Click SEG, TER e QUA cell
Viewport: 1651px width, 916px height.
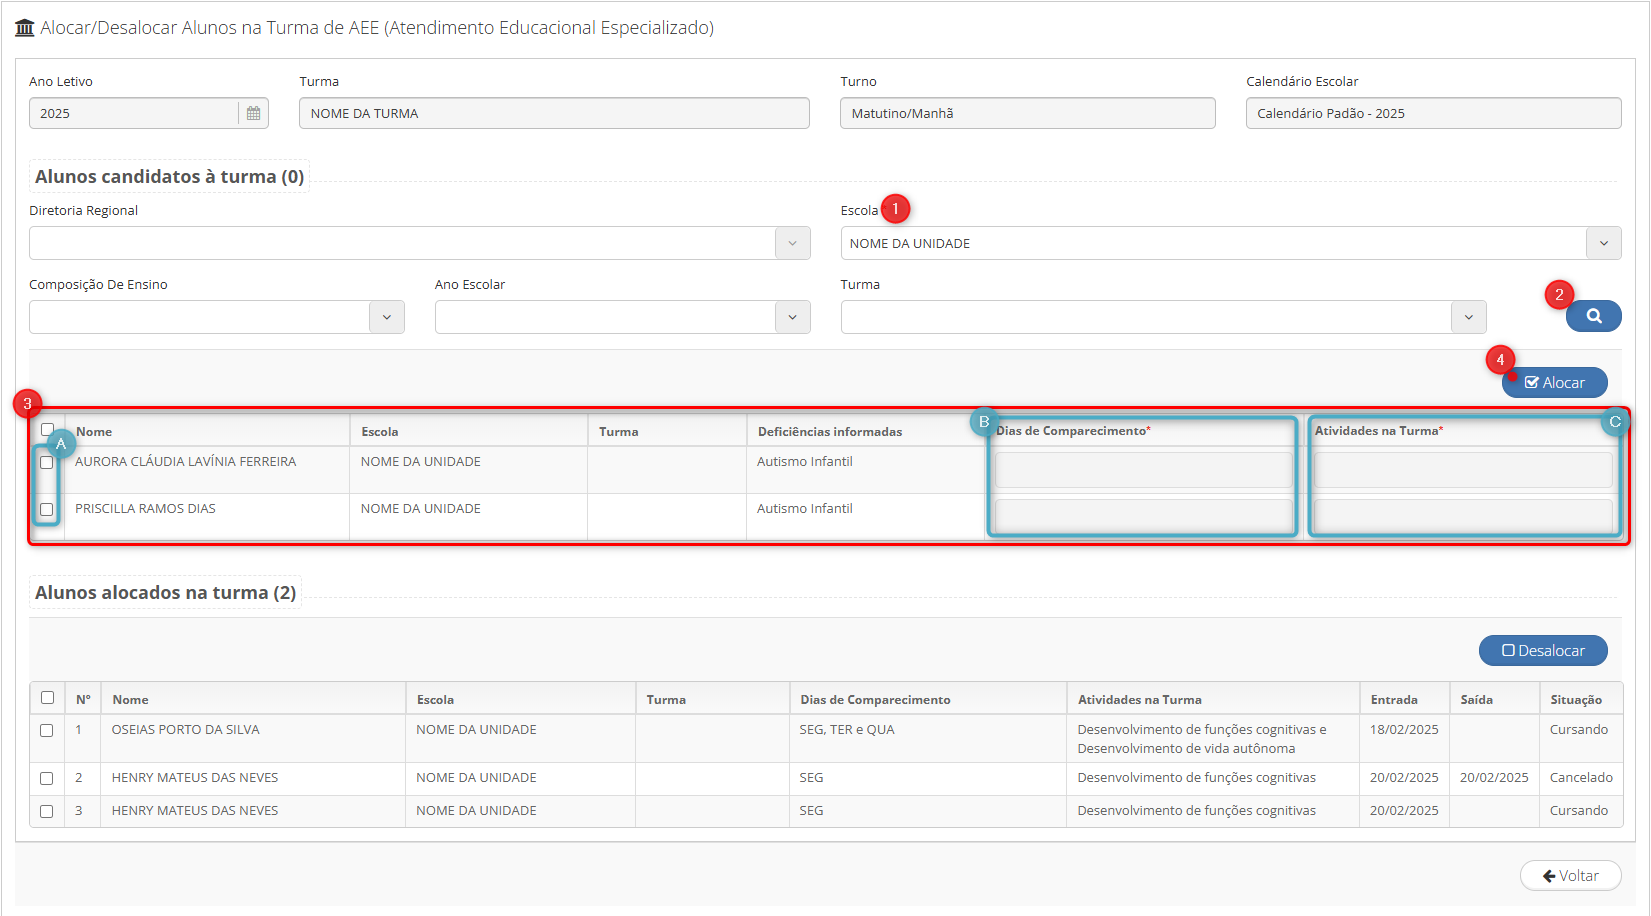click(847, 729)
